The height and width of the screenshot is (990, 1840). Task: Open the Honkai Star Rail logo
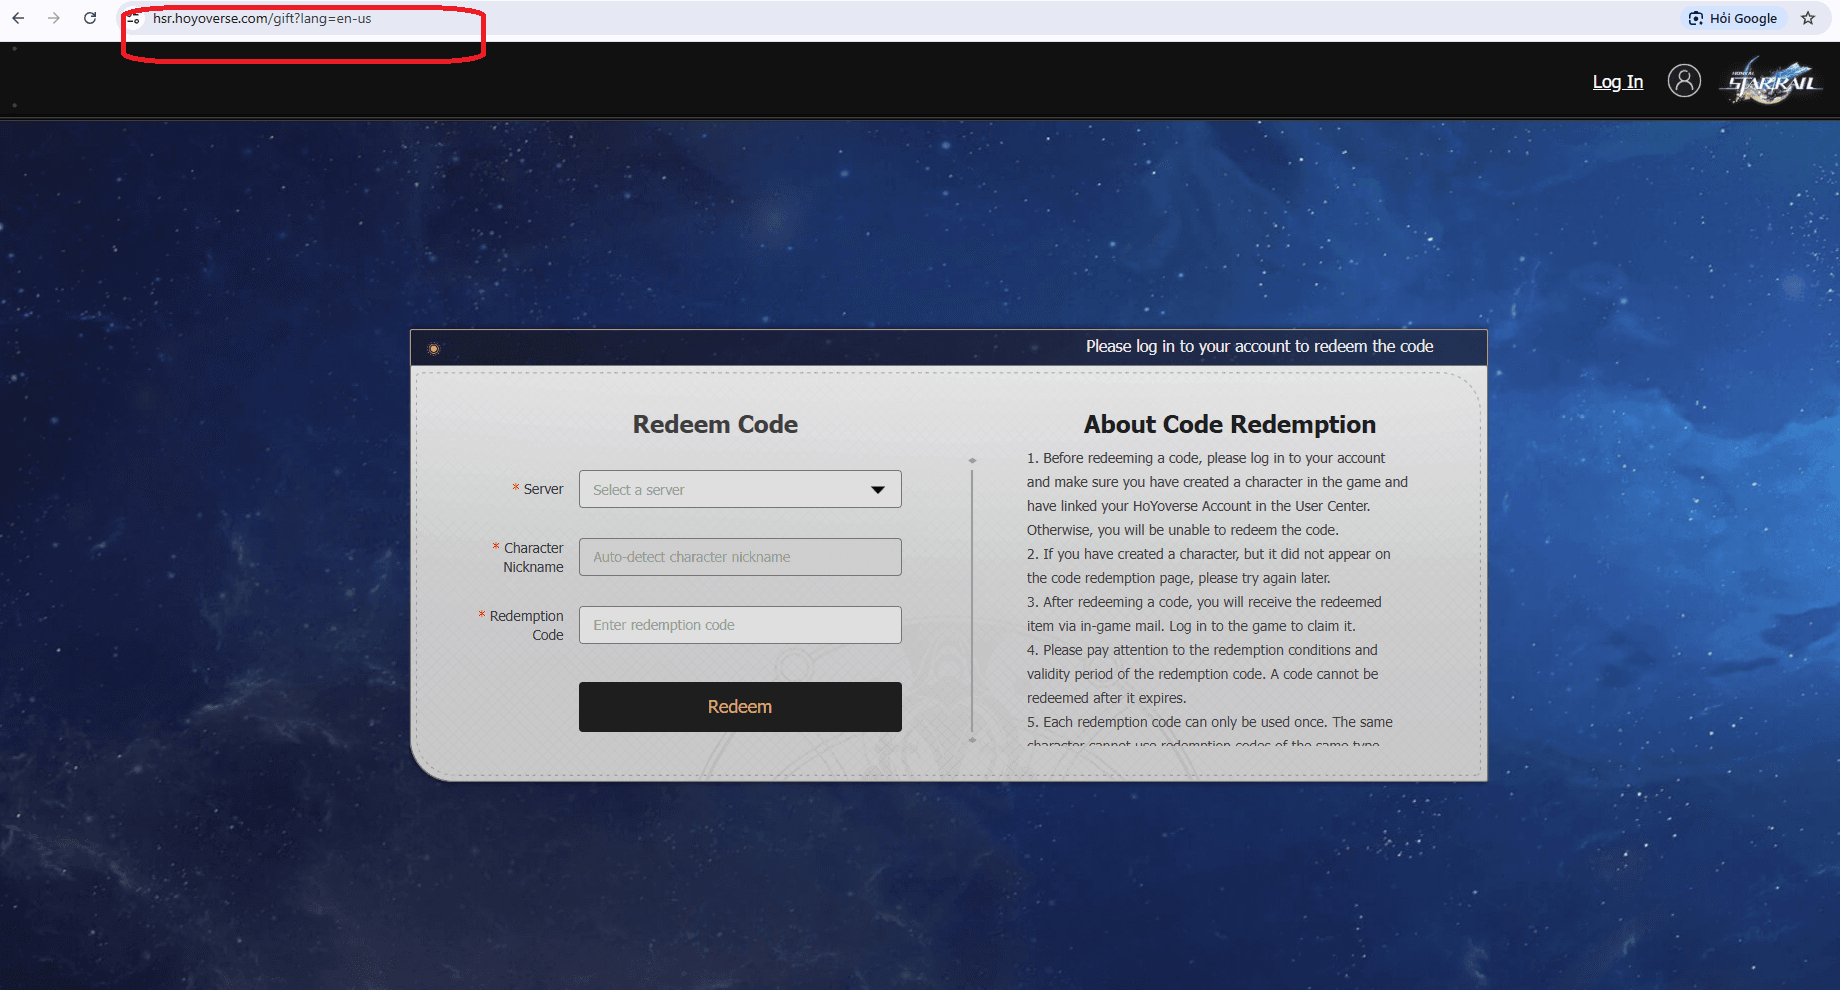pyautogui.click(x=1771, y=82)
